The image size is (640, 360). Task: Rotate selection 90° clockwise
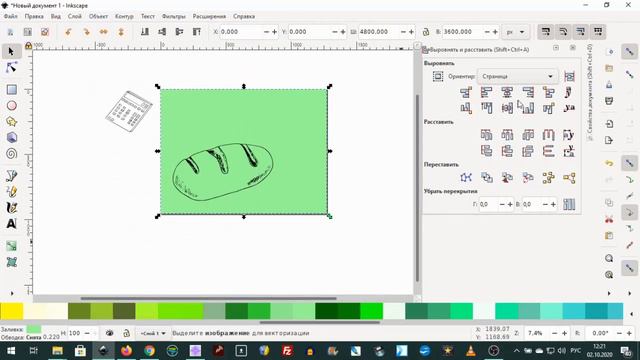pos(86,32)
